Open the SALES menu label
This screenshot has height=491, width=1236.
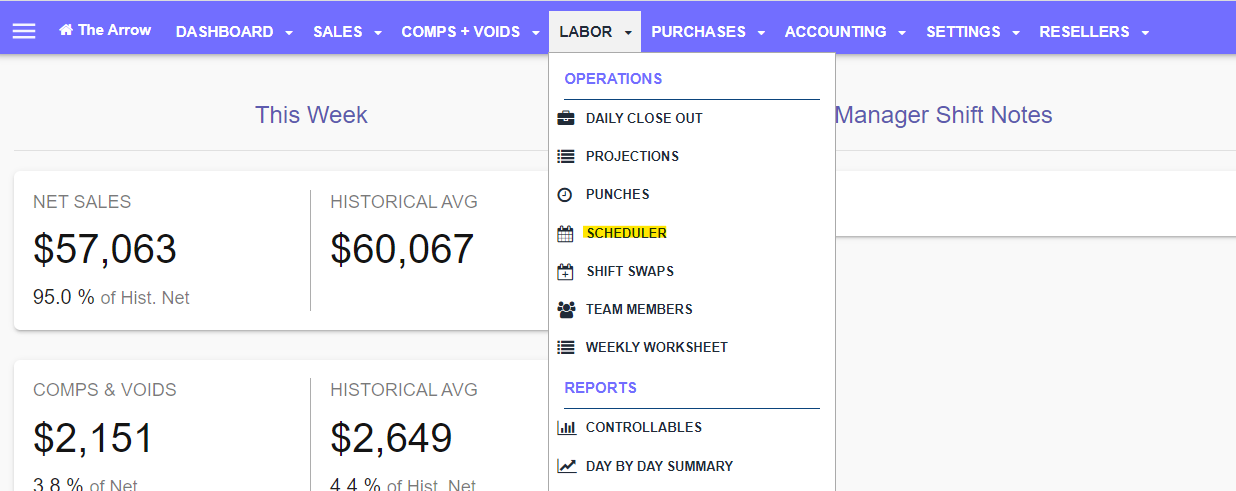coord(338,32)
